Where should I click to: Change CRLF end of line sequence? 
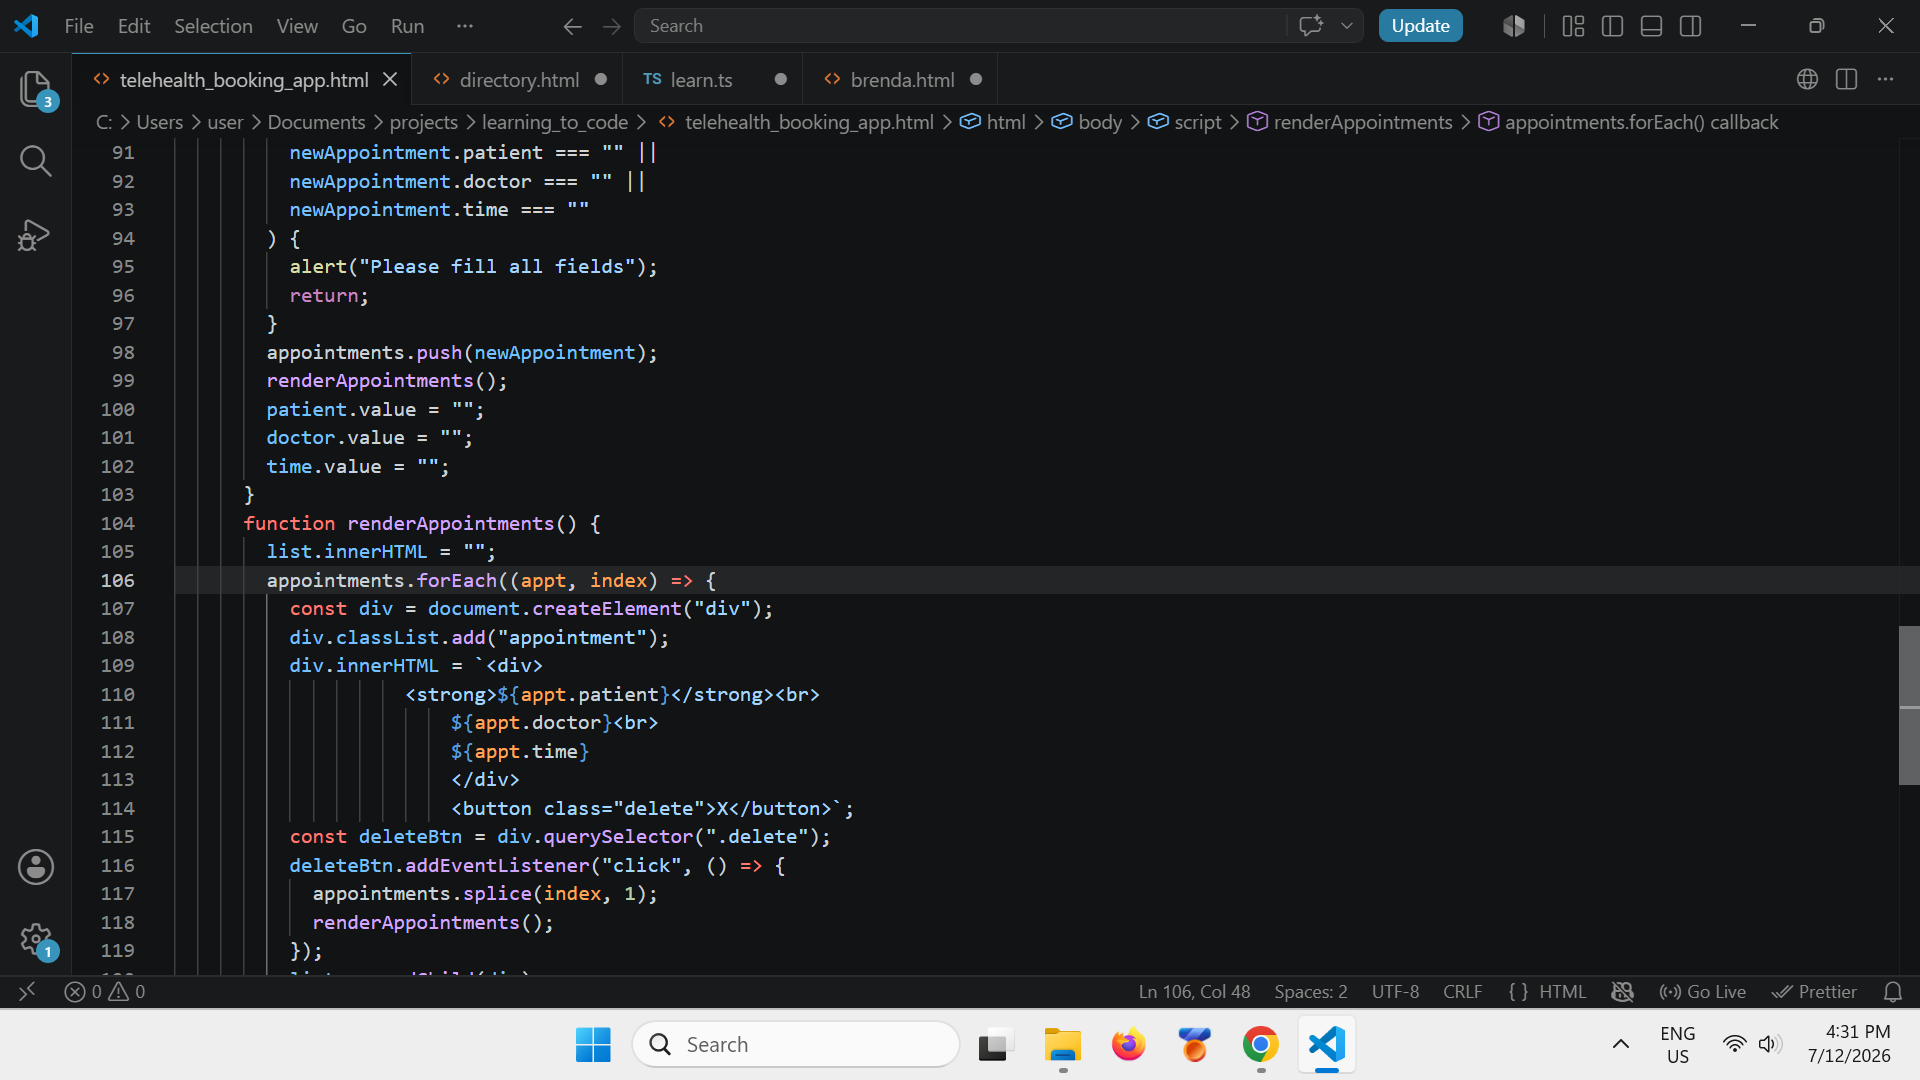tap(1462, 991)
